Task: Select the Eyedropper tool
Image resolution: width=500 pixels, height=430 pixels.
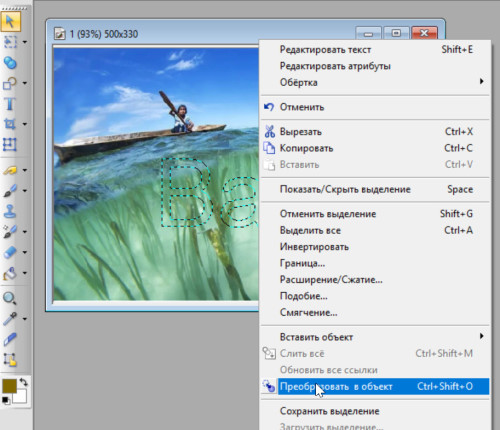Action: tap(10, 319)
